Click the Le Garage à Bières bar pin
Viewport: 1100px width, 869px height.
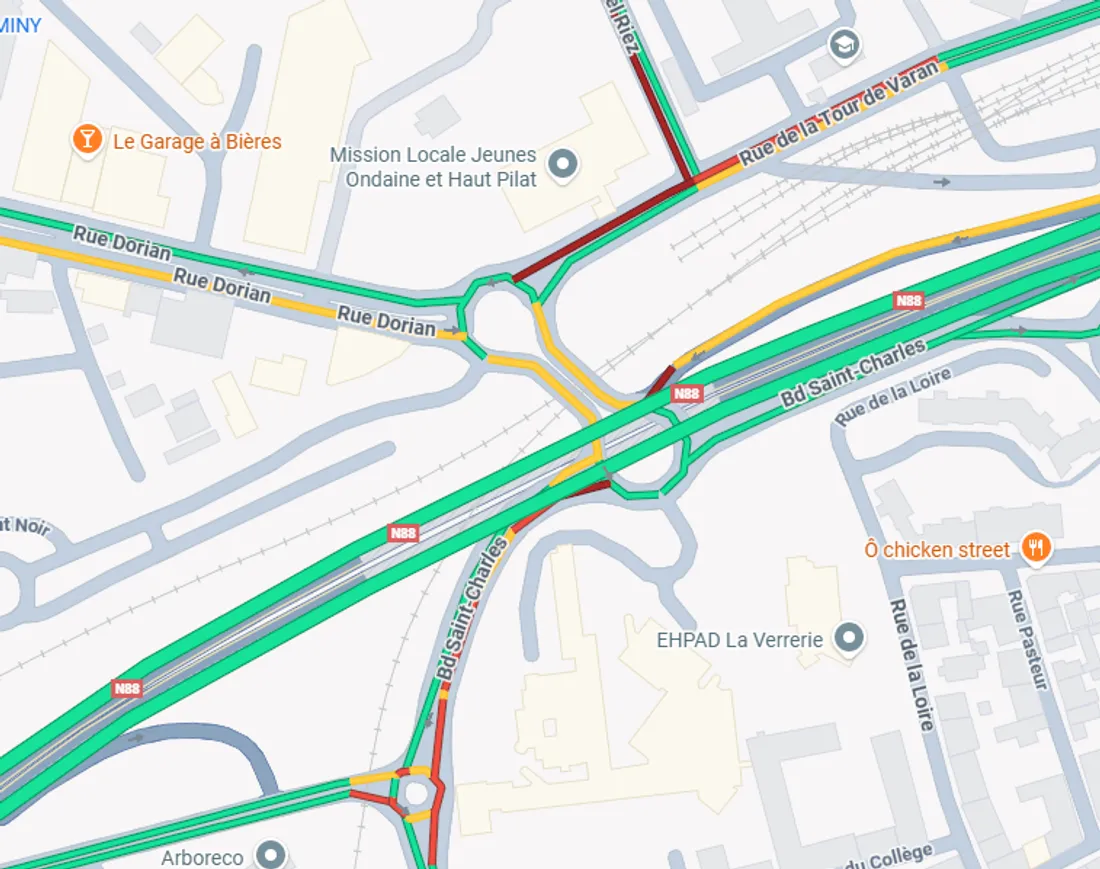coord(87,140)
